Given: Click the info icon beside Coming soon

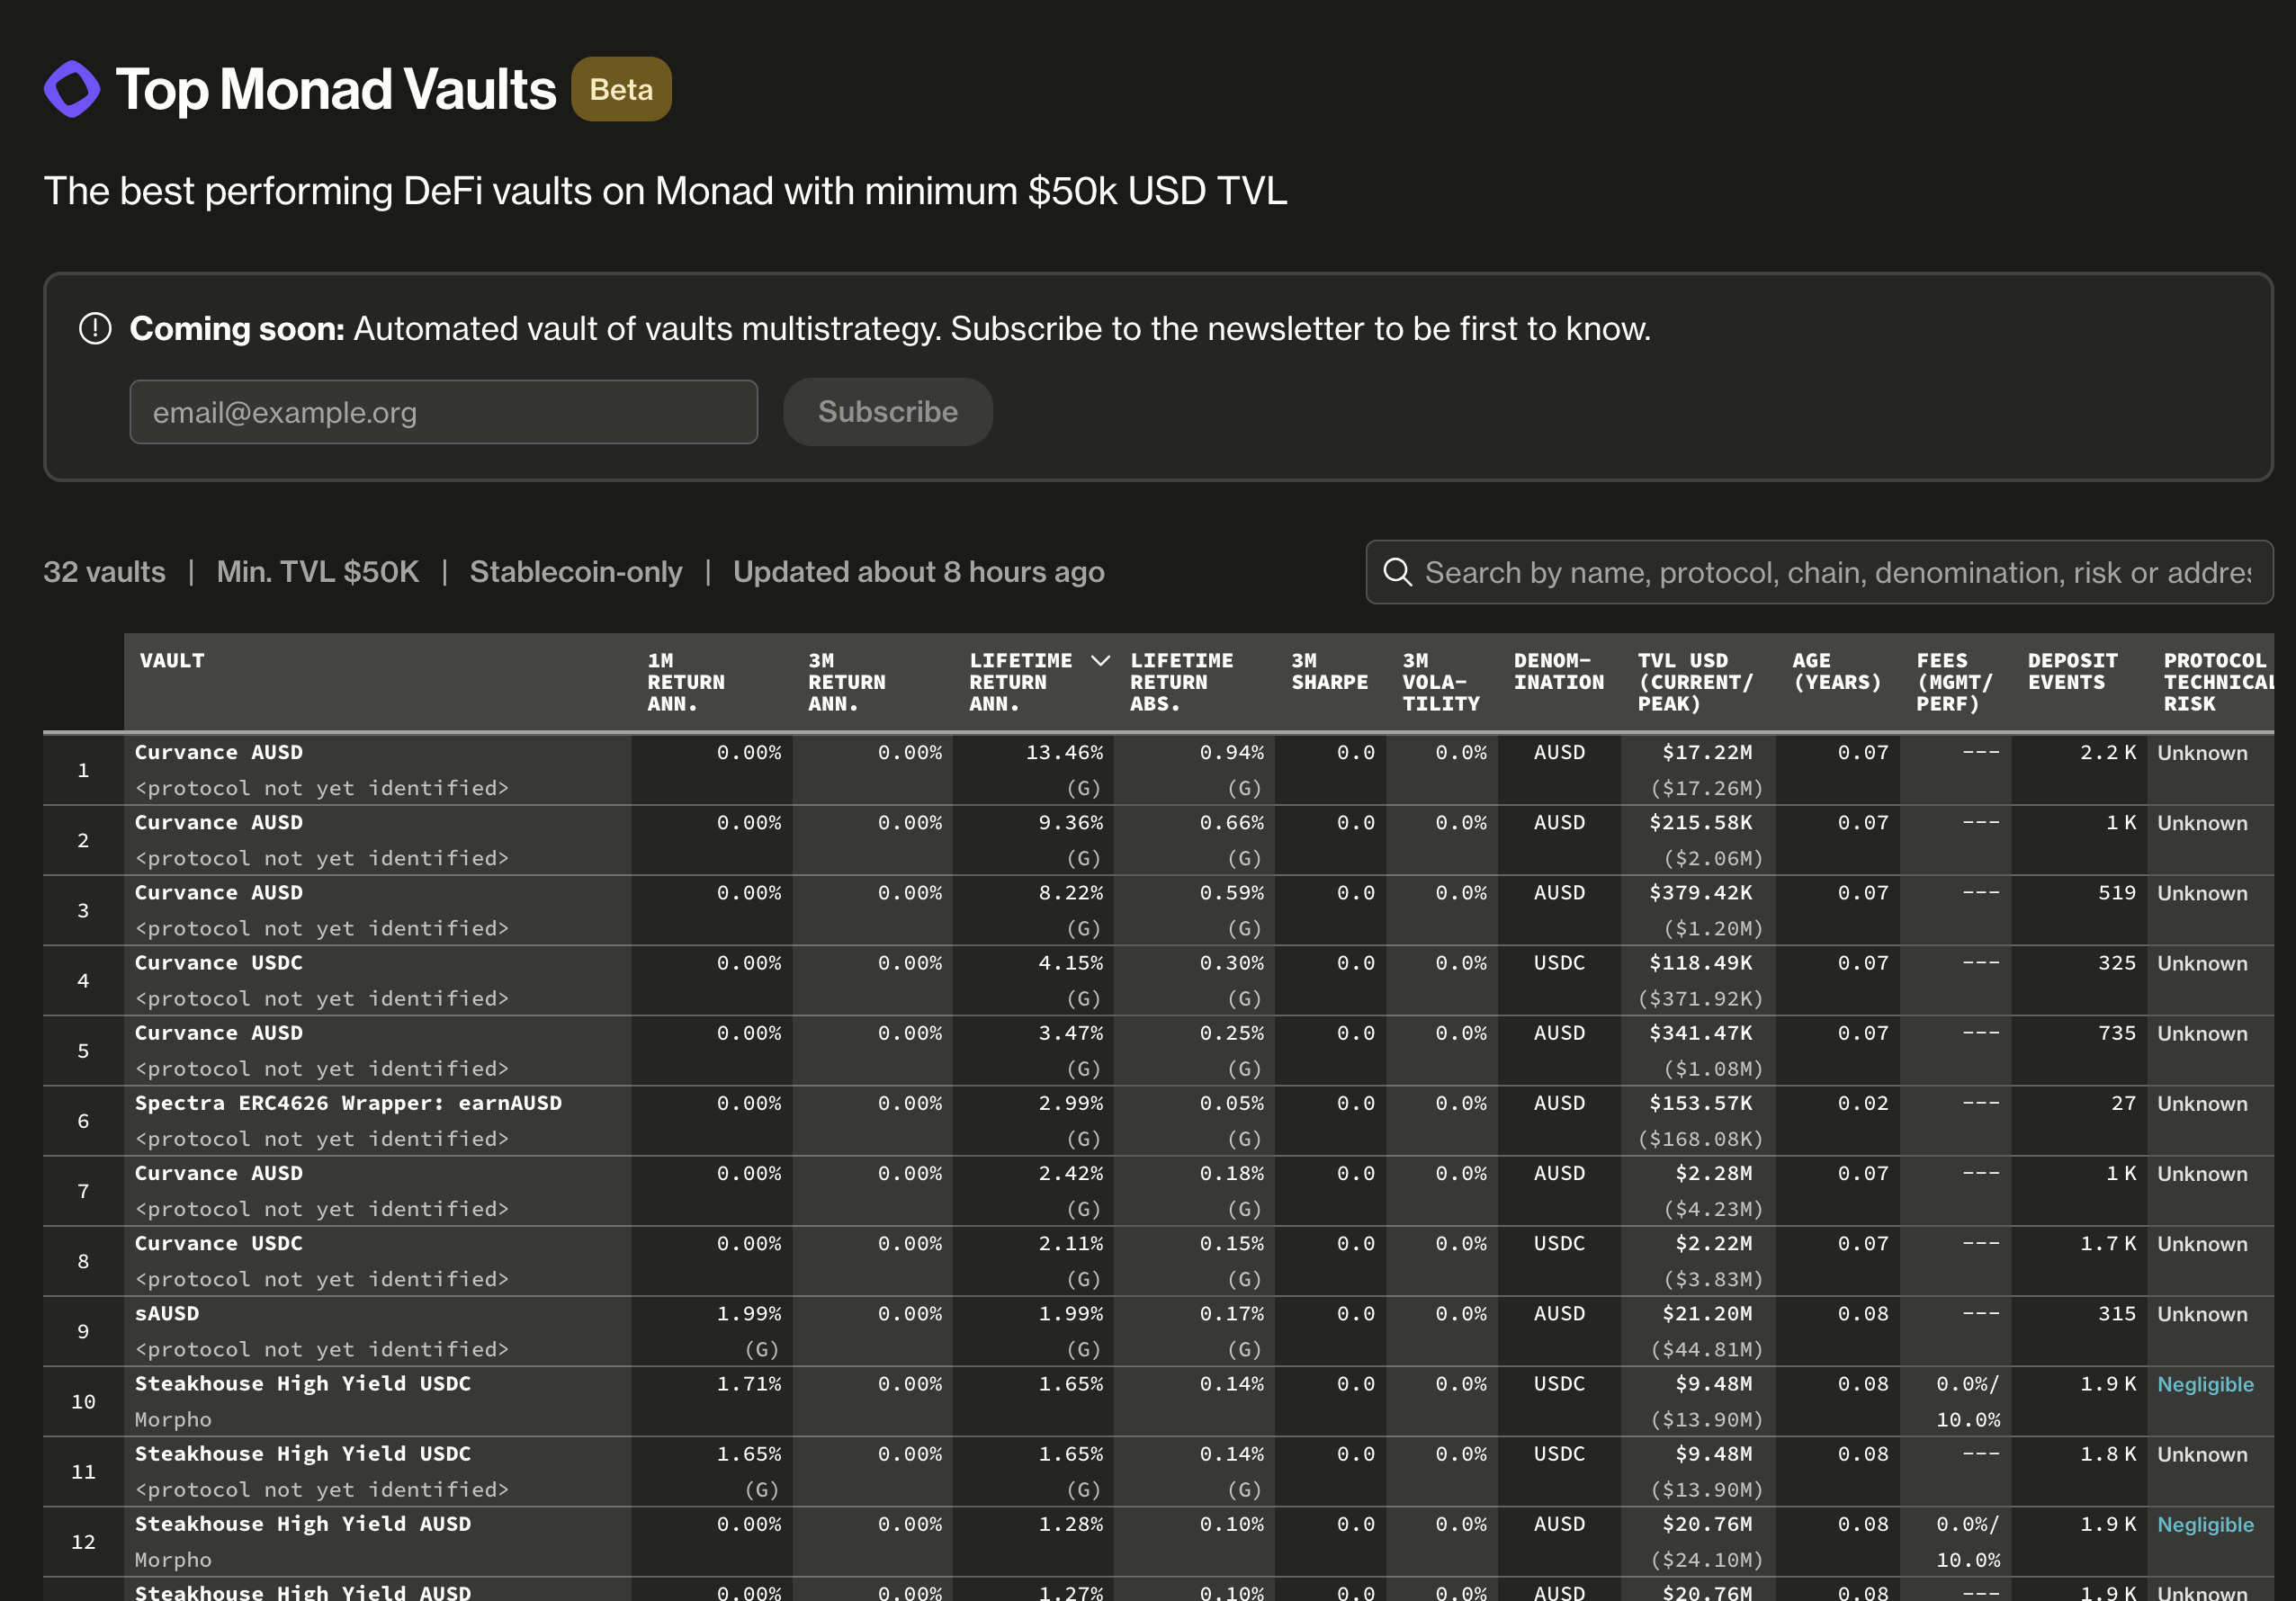Looking at the screenshot, I should (x=95, y=328).
